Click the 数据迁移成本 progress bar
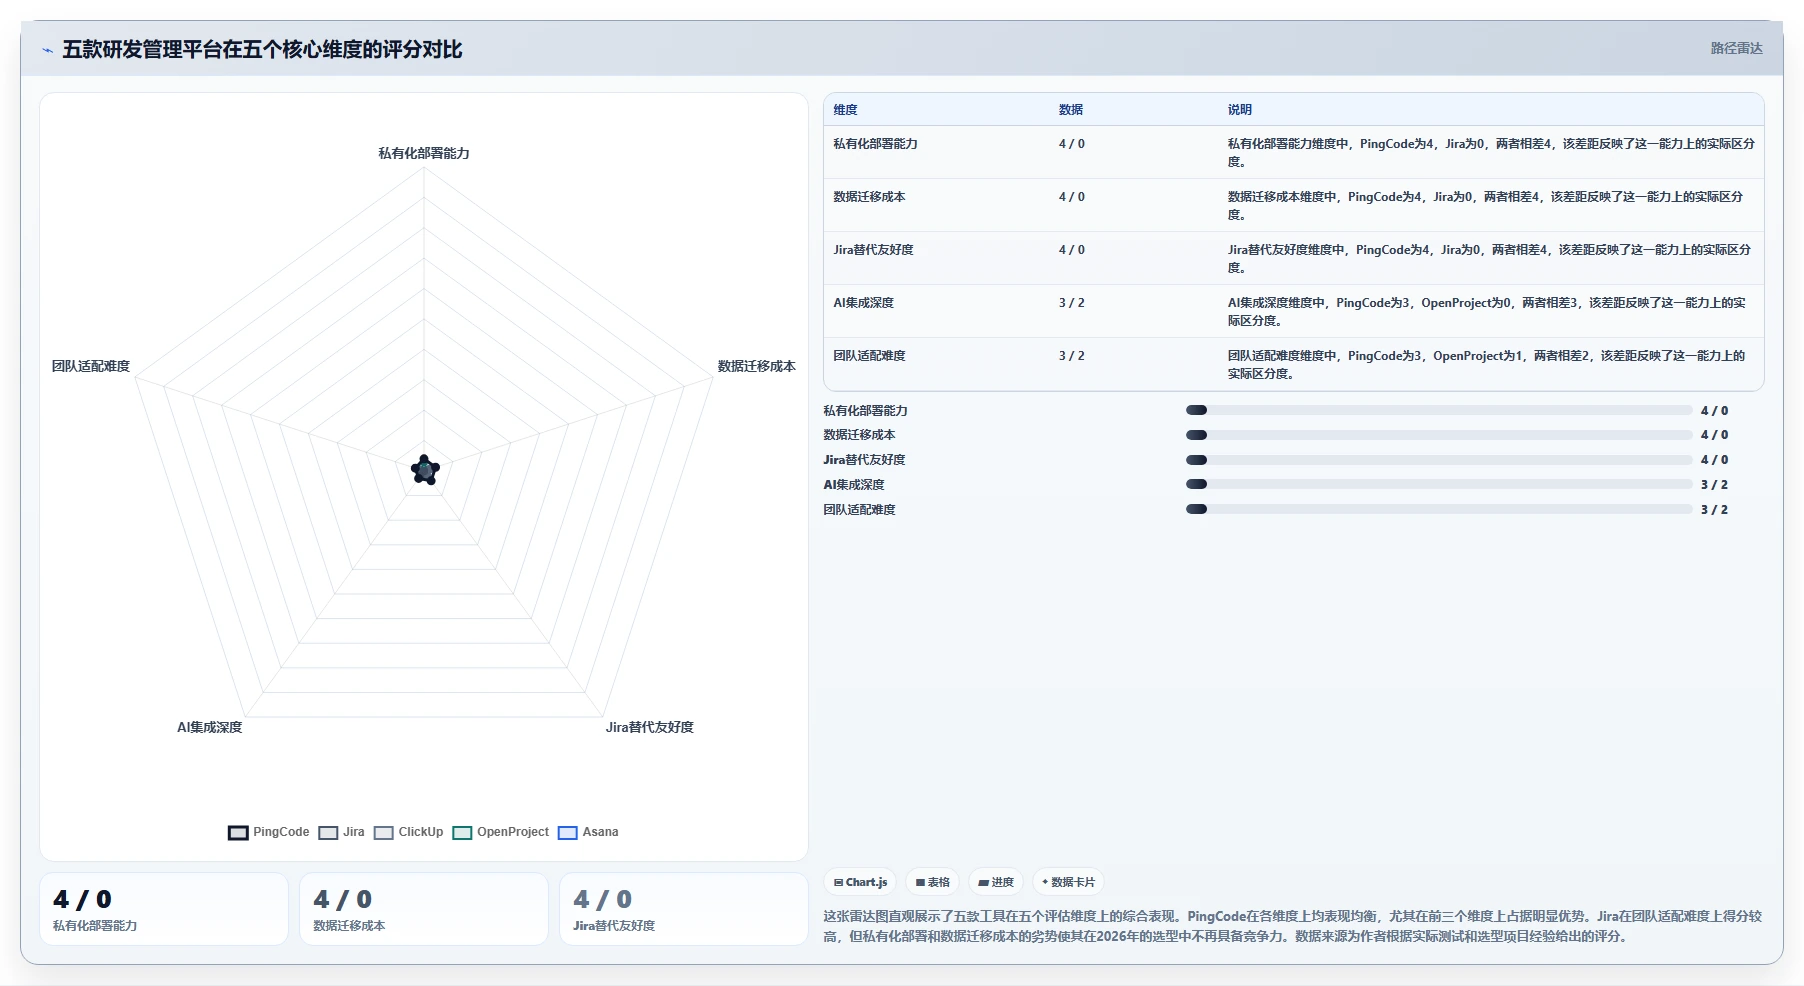Viewport: 1804px width, 986px height. tap(1439, 435)
